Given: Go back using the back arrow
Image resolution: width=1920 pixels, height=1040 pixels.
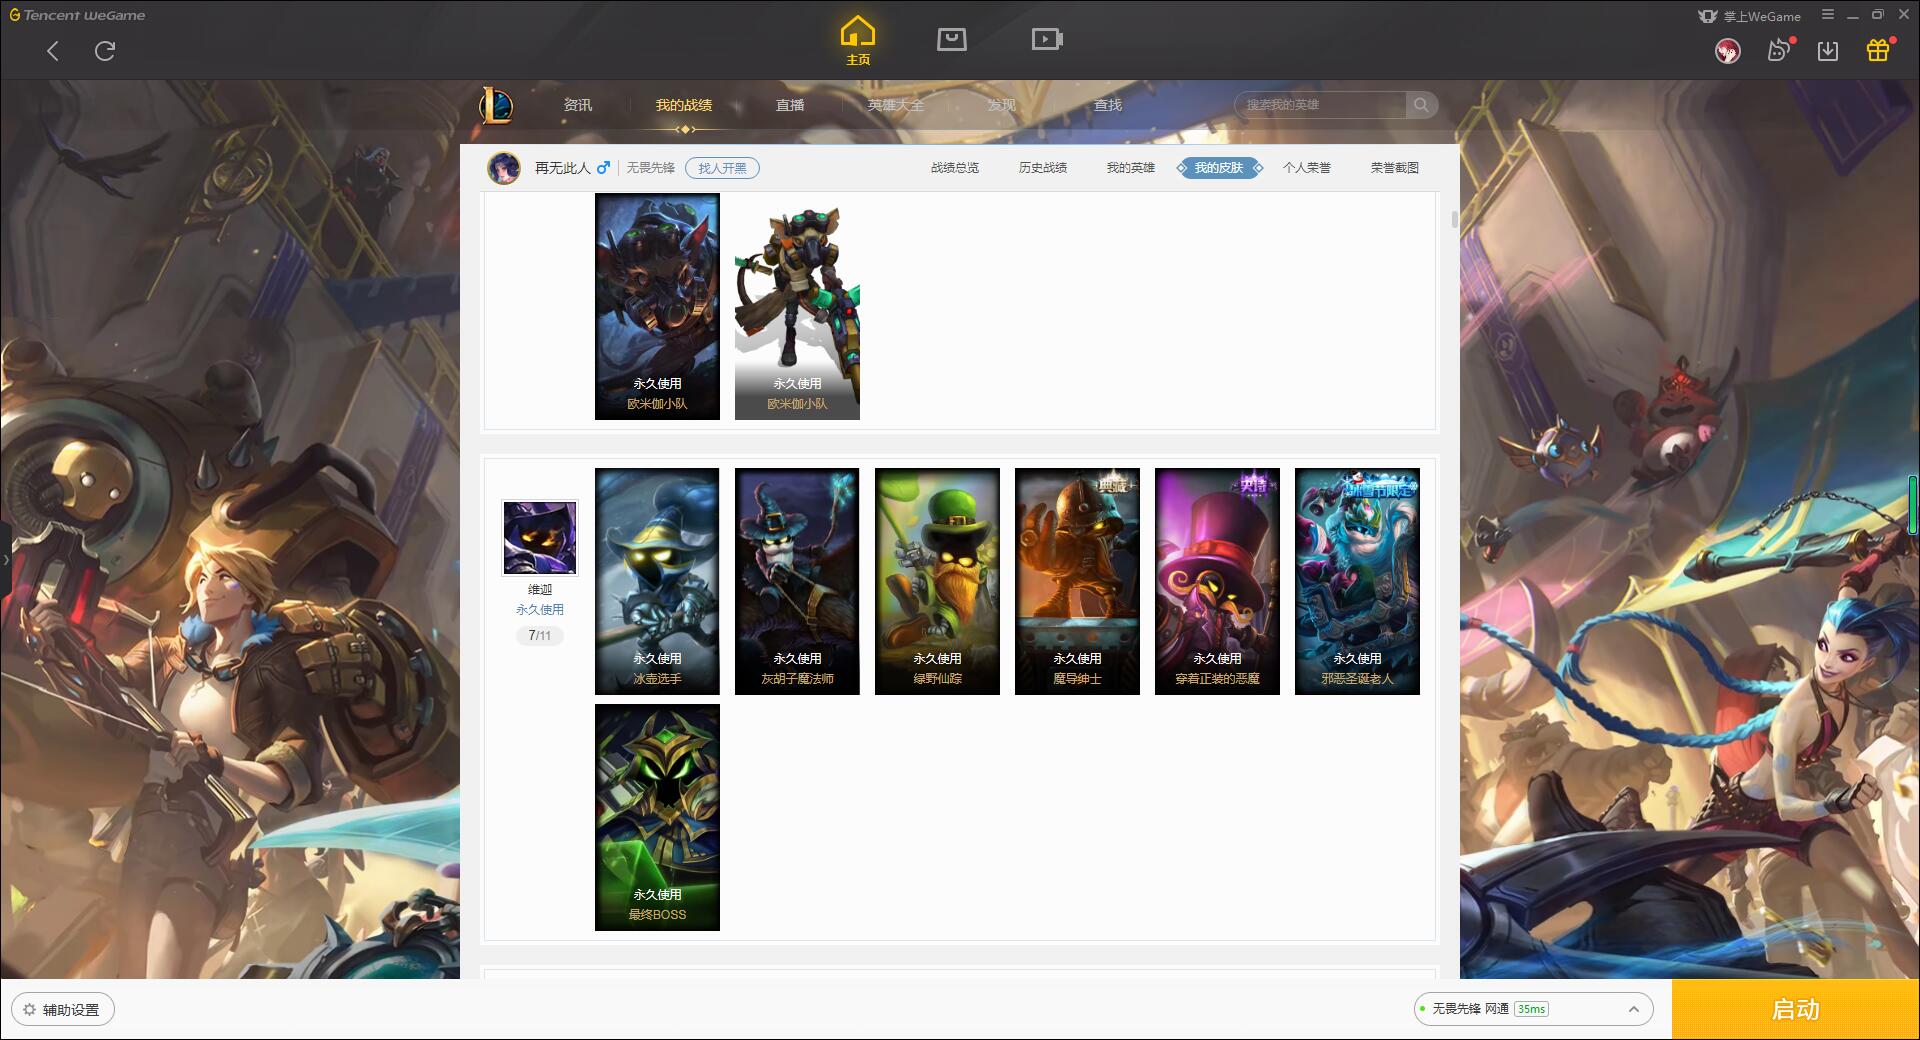Looking at the screenshot, I should point(53,51).
